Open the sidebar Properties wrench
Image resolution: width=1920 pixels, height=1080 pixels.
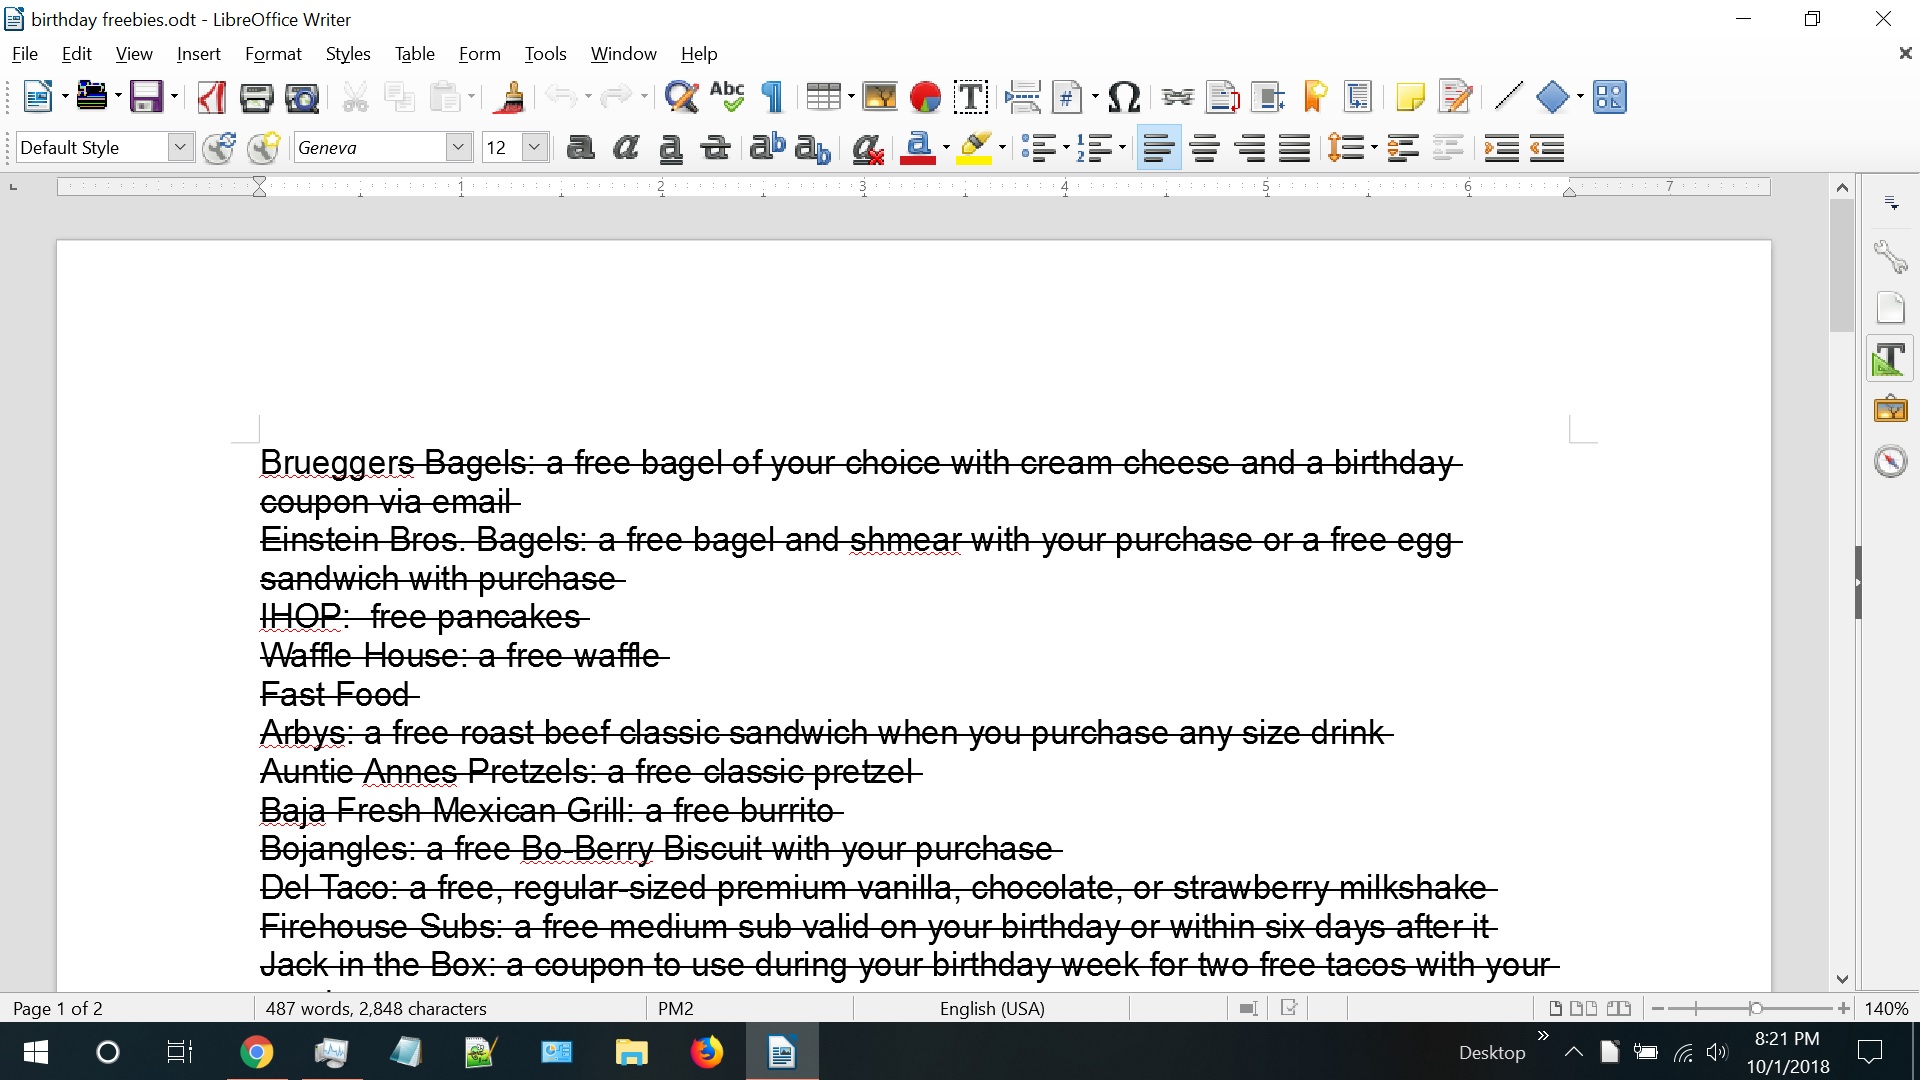coord(1890,257)
